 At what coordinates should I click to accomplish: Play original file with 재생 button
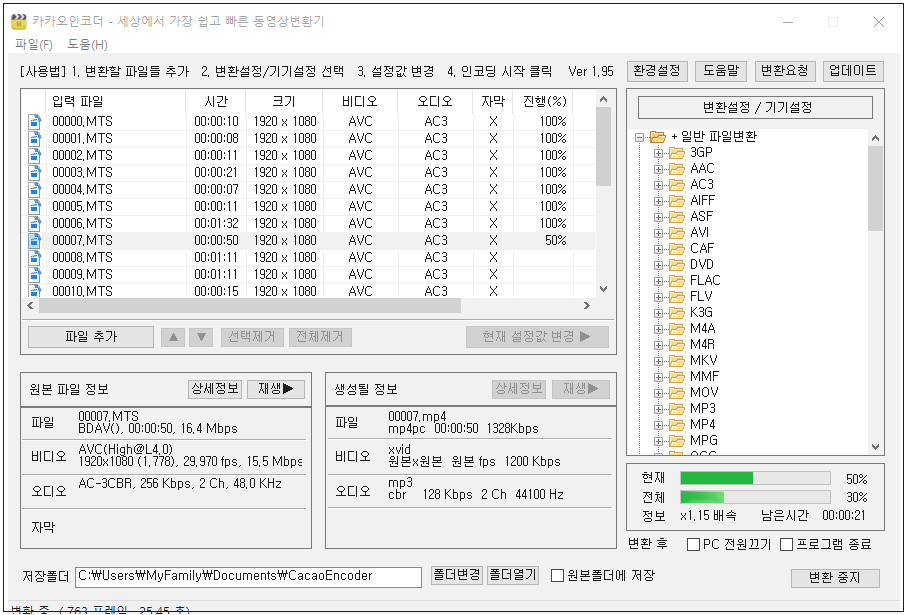(x=276, y=389)
